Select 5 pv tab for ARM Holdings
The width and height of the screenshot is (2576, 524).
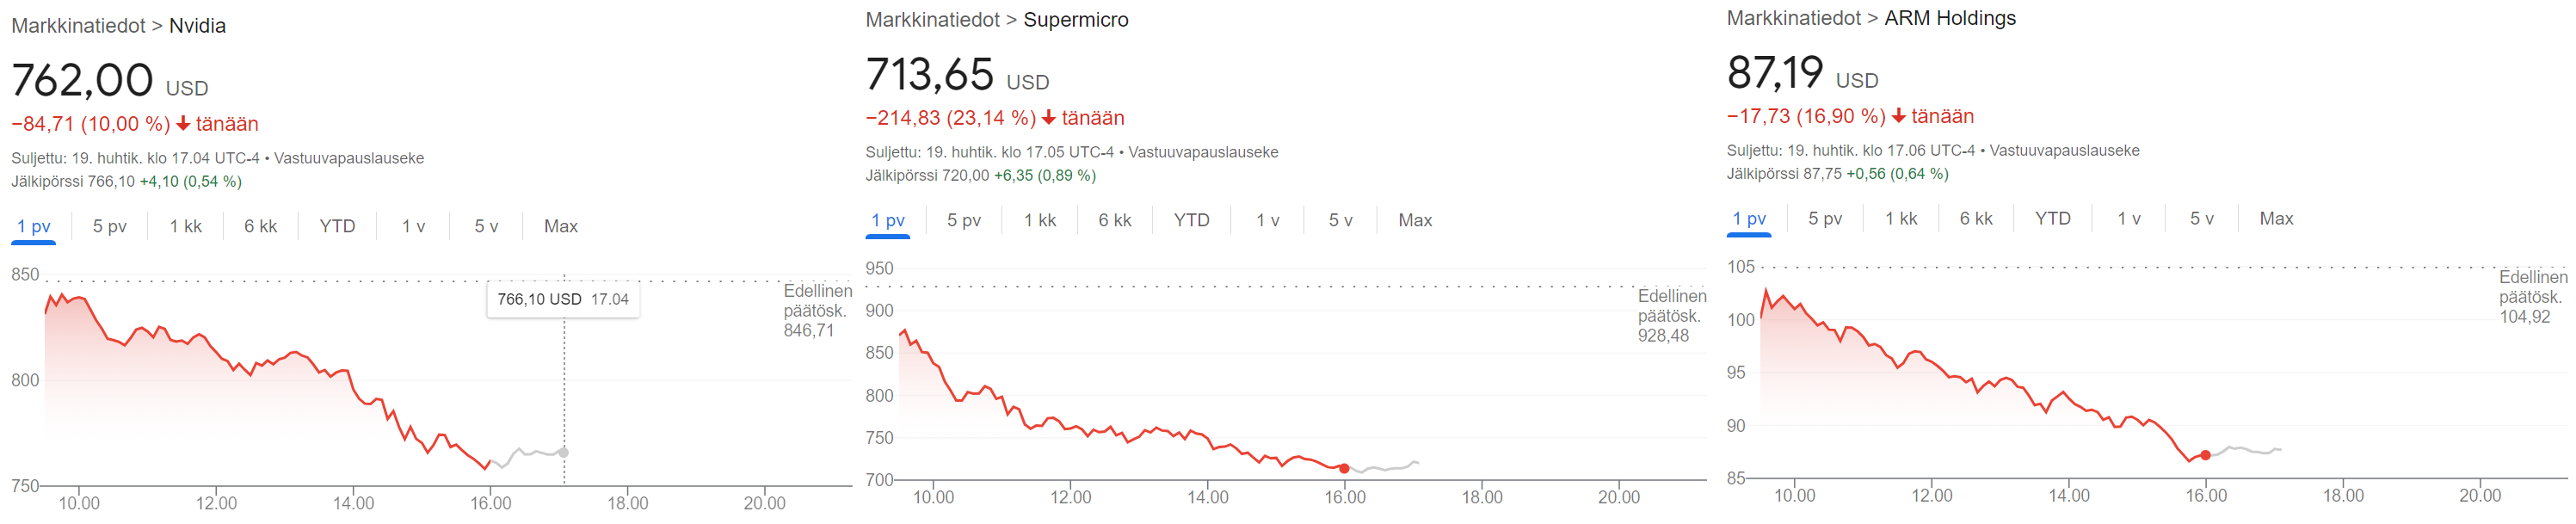(1825, 218)
